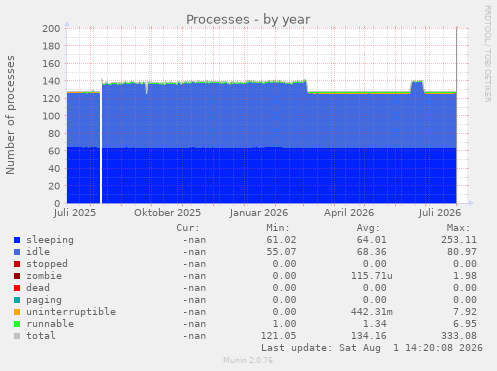
Task: Click the 'Min:' column header
Action: click(x=278, y=228)
